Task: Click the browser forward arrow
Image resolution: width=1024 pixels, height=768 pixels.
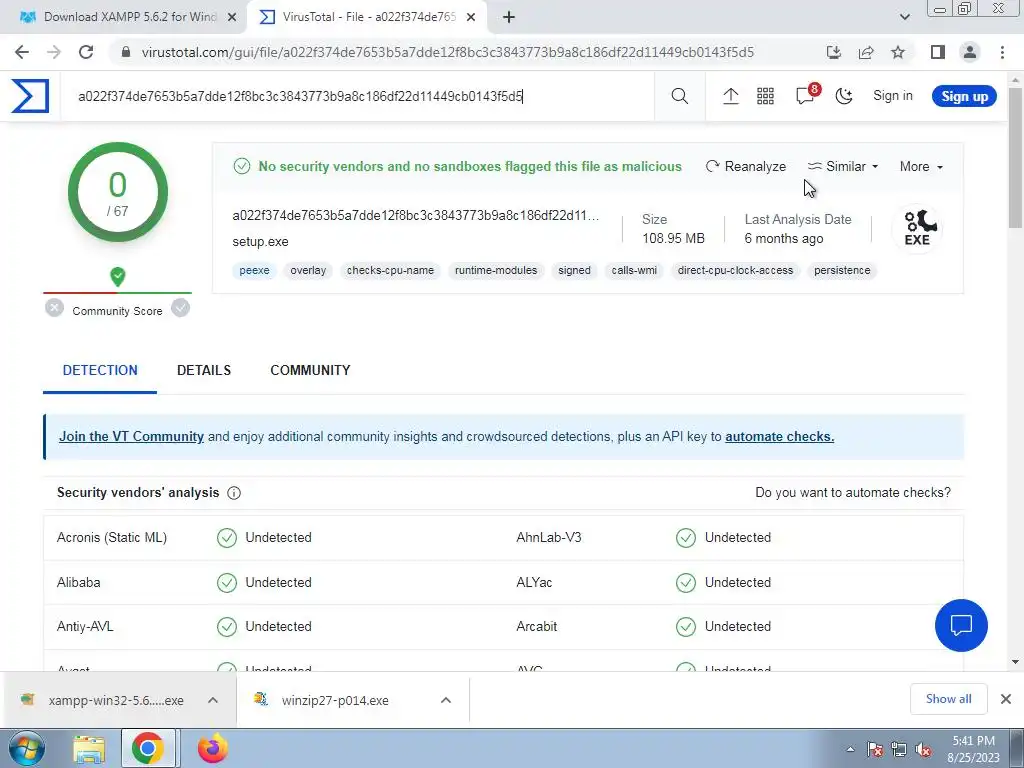Action: click(x=54, y=52)
